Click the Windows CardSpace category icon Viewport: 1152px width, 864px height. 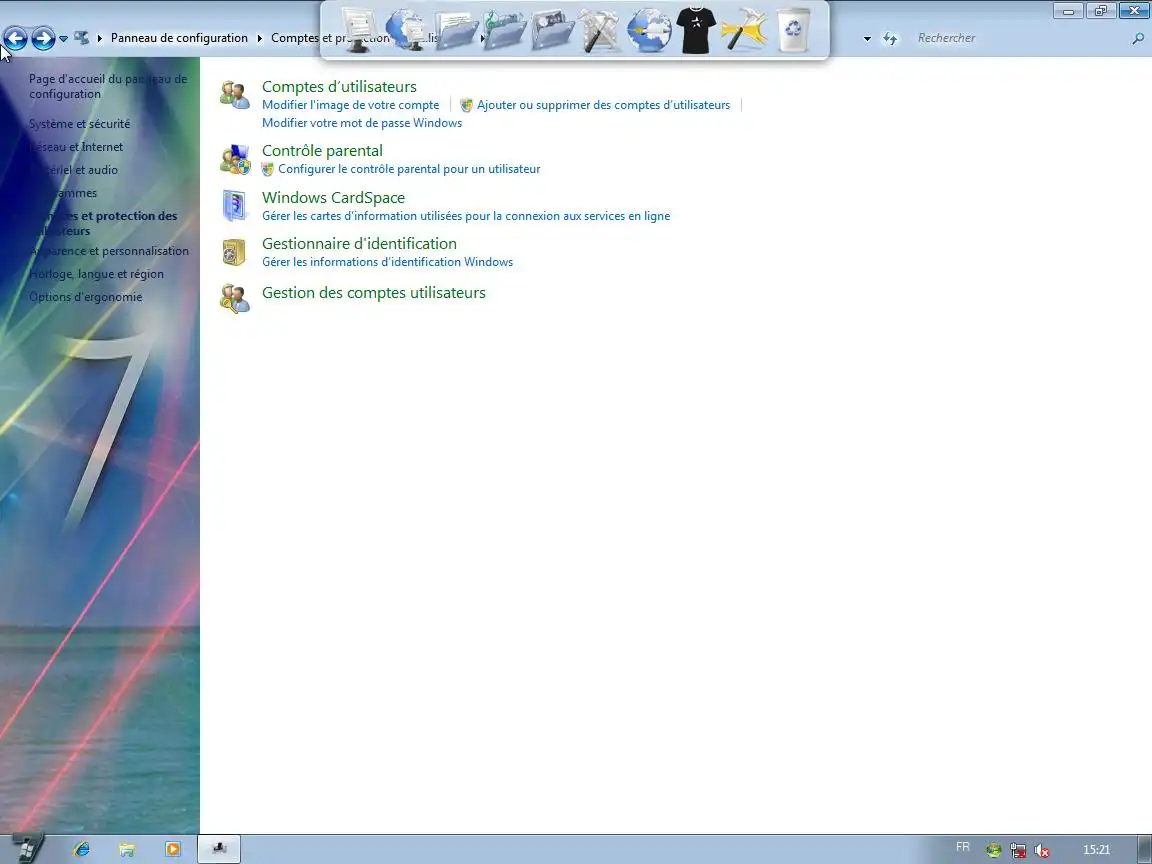point(235,206)
